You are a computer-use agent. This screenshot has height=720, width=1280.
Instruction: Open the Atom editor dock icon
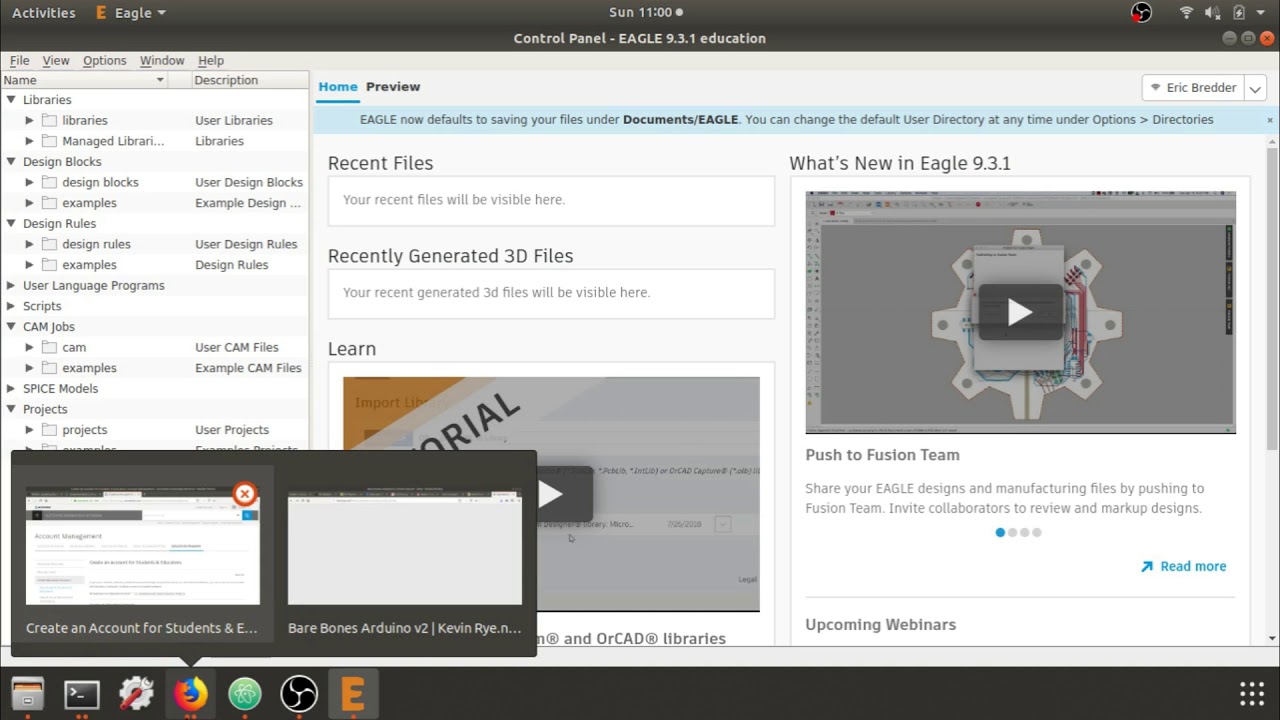coord(244,693)
